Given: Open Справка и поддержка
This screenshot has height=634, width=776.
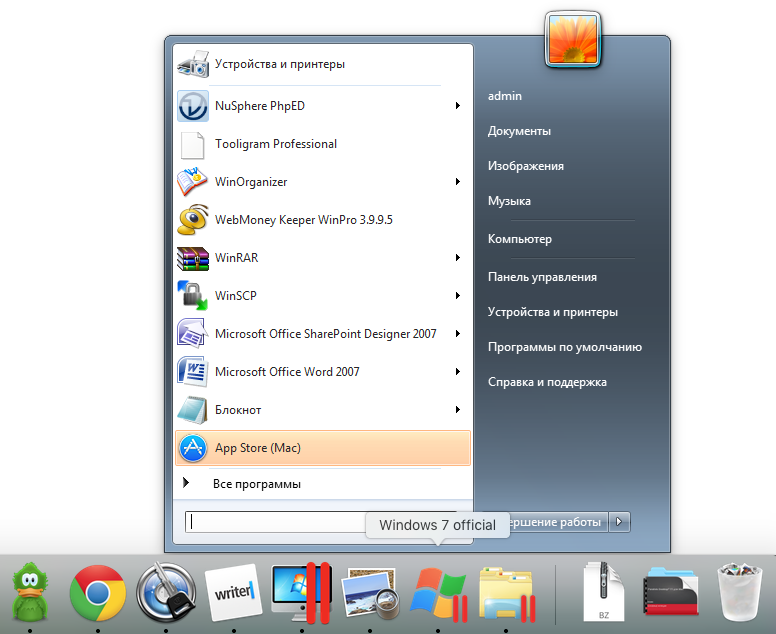Looking at the screenshot, I should tap(547, 382).
